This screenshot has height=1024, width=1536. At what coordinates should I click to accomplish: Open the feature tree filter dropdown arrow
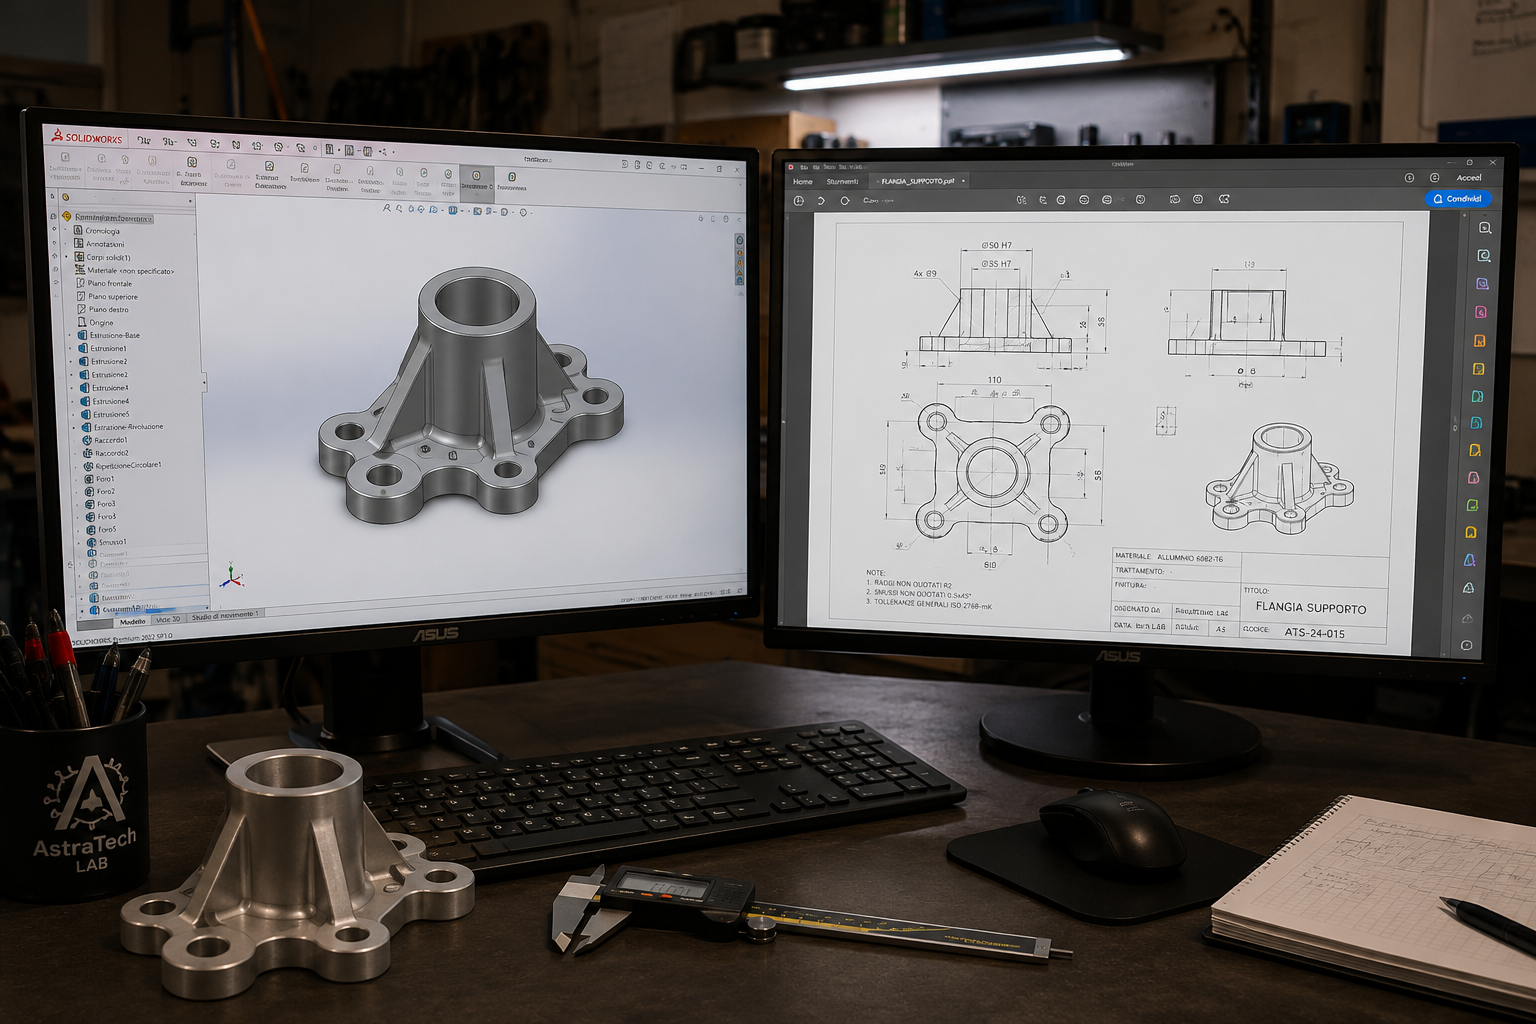pos(190,200)
